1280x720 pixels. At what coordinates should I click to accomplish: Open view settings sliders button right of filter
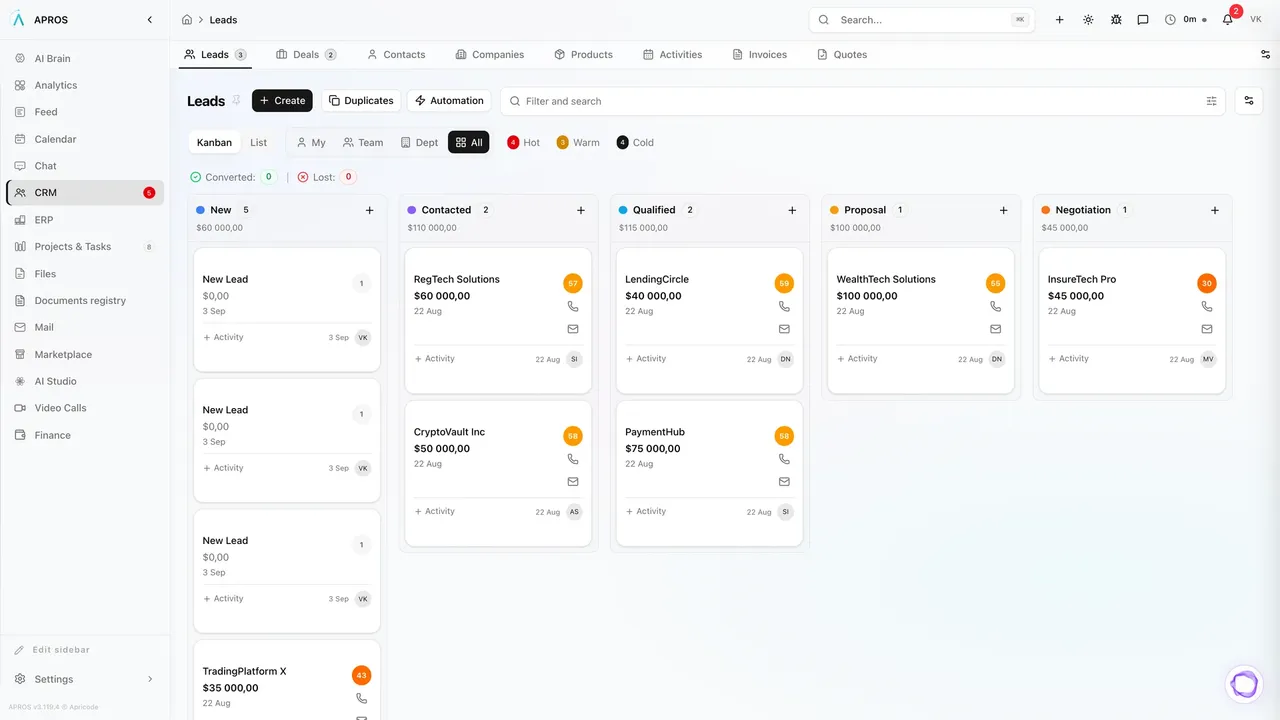tap(1249, 101)
